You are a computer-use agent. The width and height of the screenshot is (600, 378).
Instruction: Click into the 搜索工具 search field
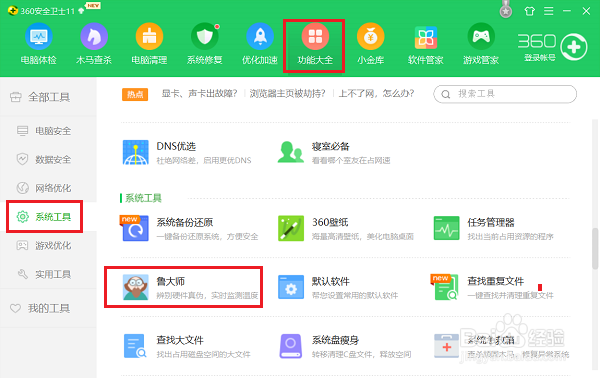pos(505,94)
